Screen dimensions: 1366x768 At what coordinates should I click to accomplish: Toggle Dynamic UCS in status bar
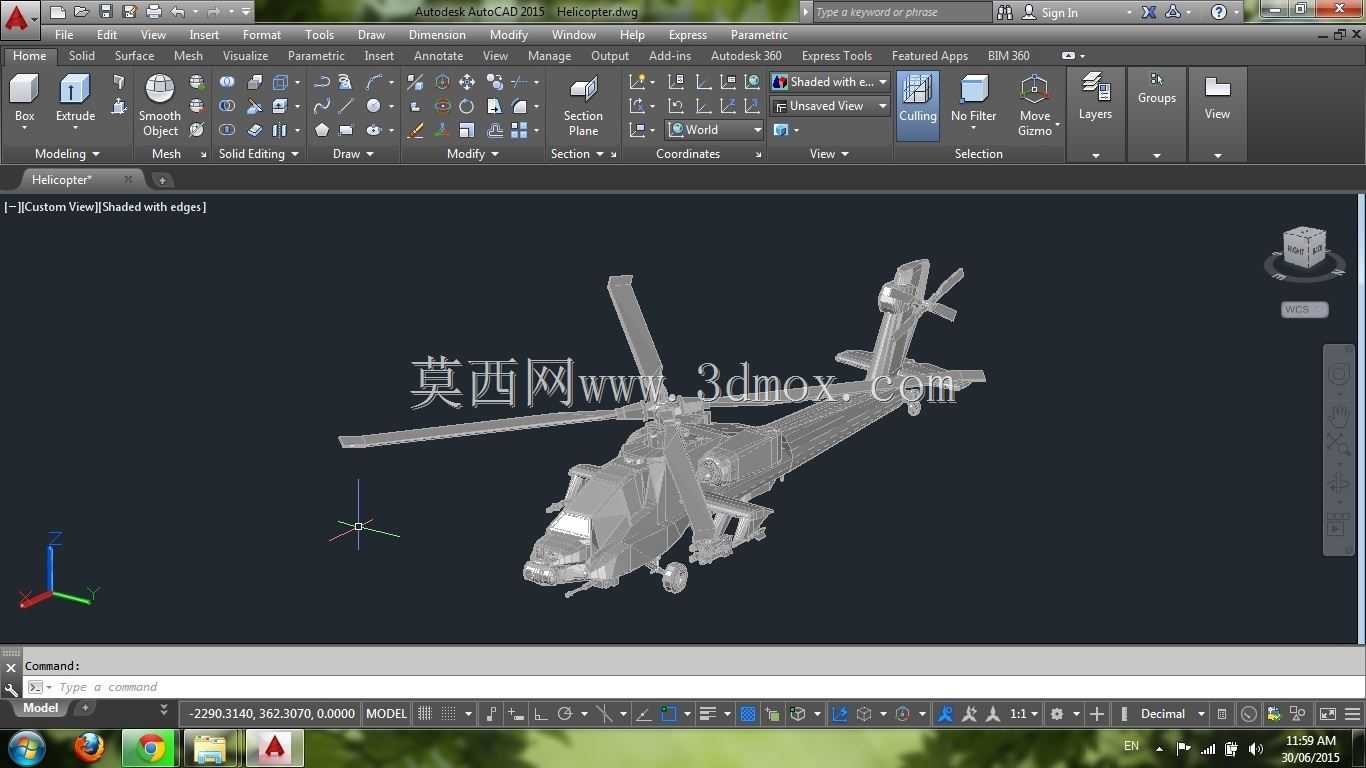coord(839,714)
